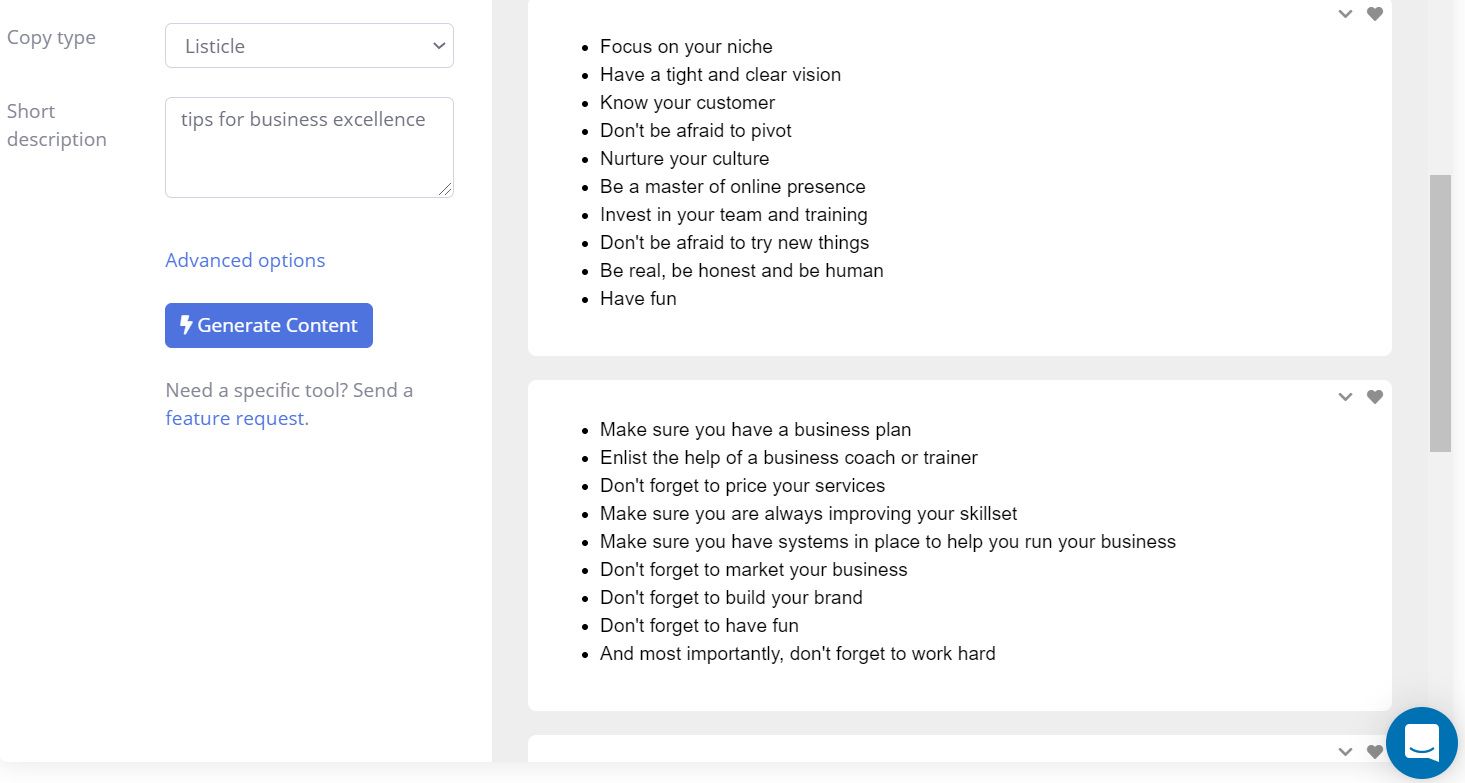Open the chat support bubble icon

pos(1421,743)
